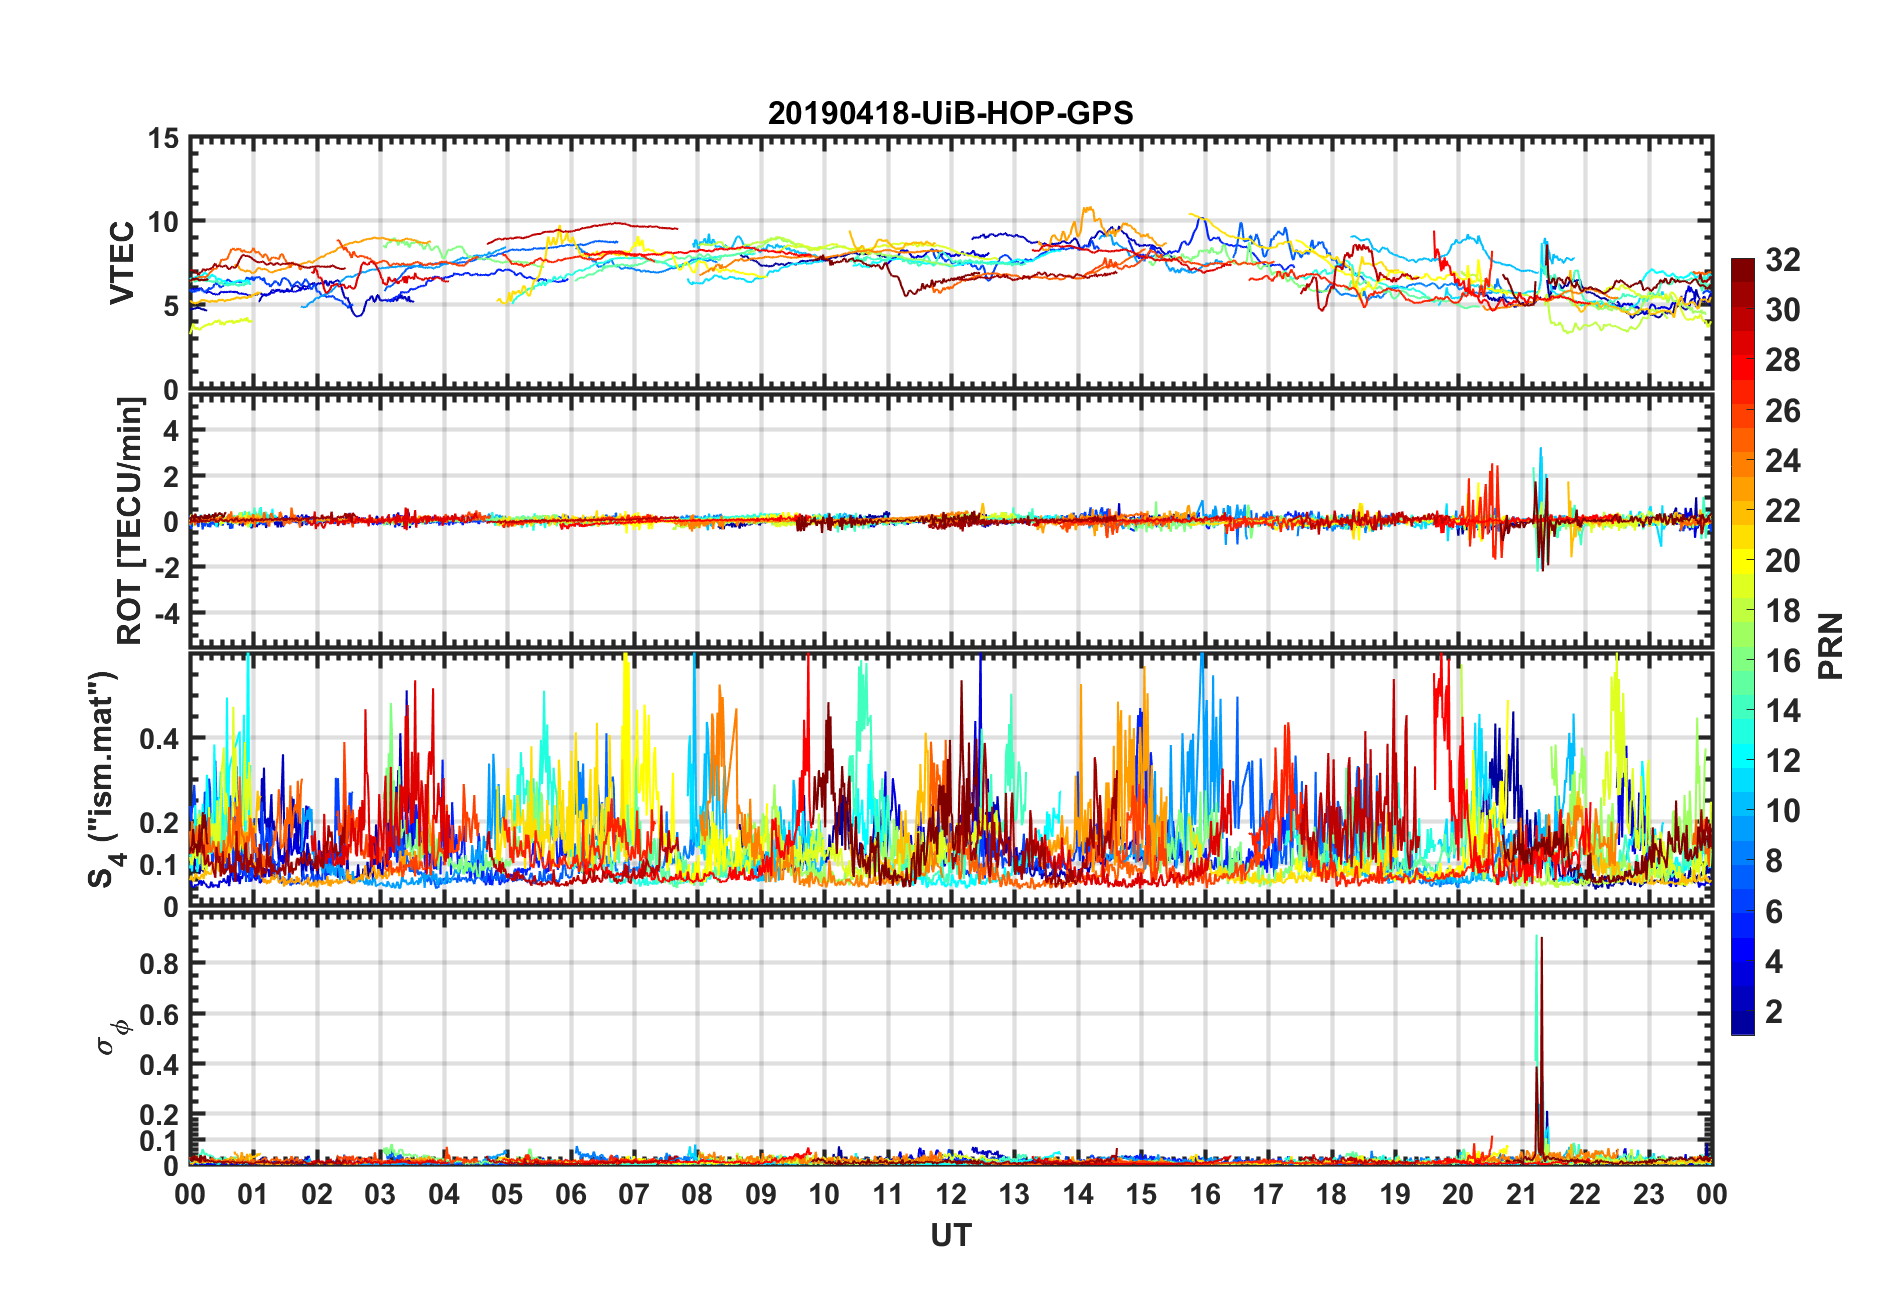Select the "PRN" colorbar label
Viewport: 1902px width, 1292px height.
point(1831,646)
